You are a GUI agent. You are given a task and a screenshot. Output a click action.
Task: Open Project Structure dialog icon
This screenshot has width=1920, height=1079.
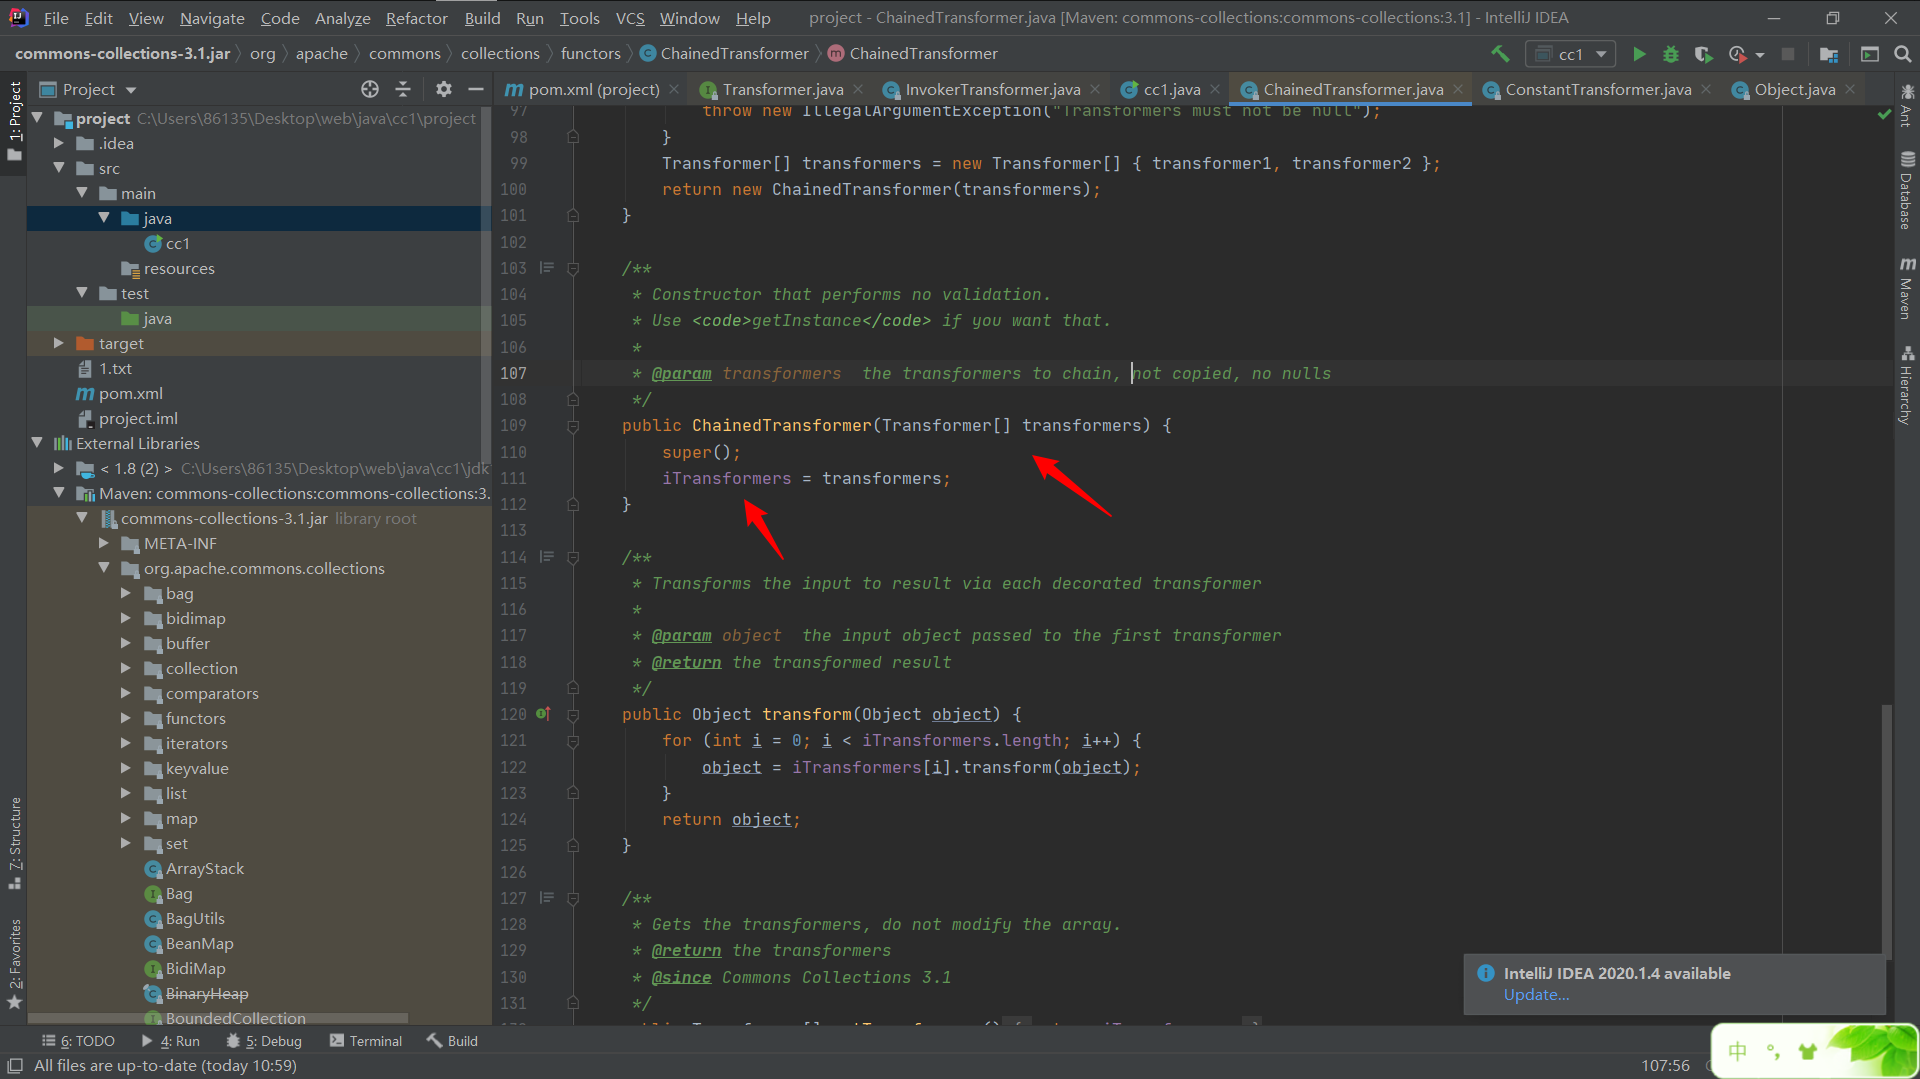[1829, 54]
